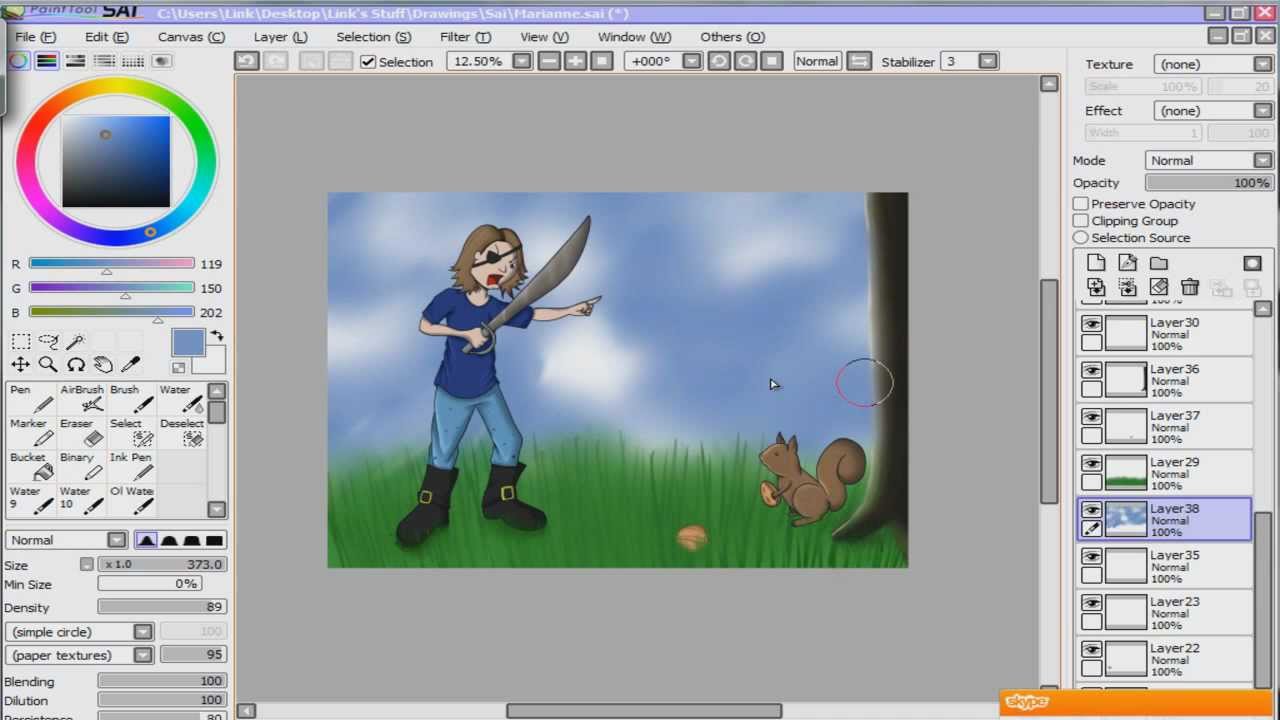Create a new linework layer
Image resolution: width=1280 pixels, height=720 pixels.
click(1127, 263)
